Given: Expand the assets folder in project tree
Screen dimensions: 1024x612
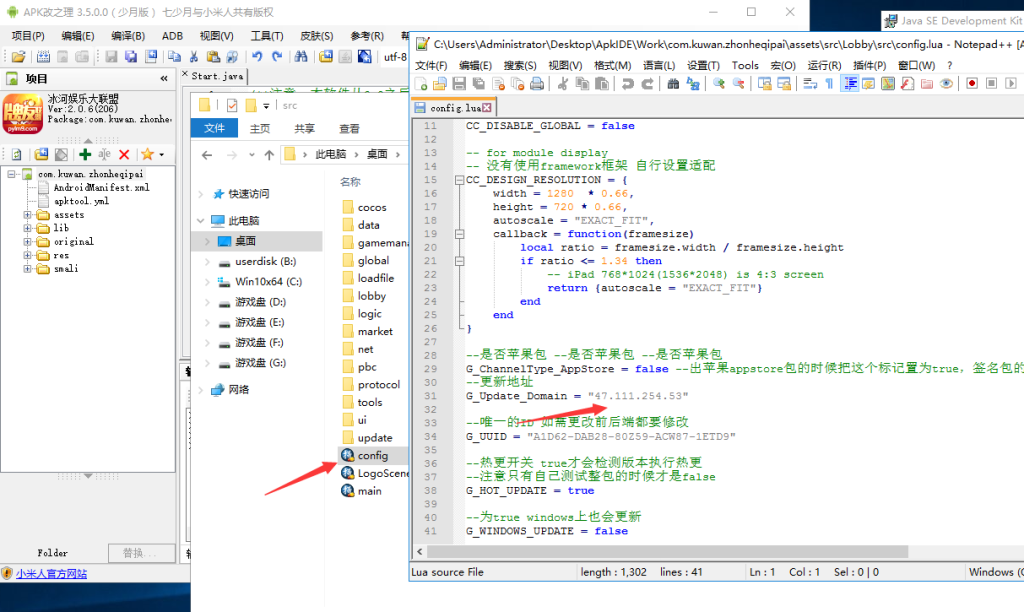Looking at the screenshot, I should tap(28, 215).
